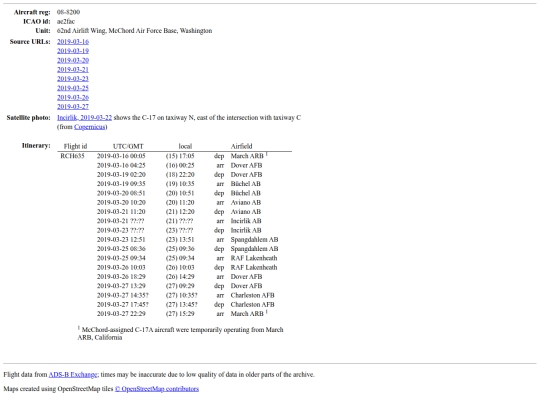Click RAF Lakenheath in the 10:03 departure row

coord(254,268)
